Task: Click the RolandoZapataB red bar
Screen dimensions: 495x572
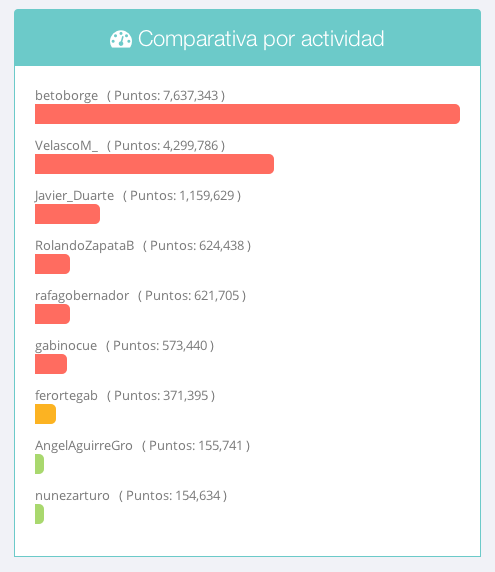Action: point(53,264)
